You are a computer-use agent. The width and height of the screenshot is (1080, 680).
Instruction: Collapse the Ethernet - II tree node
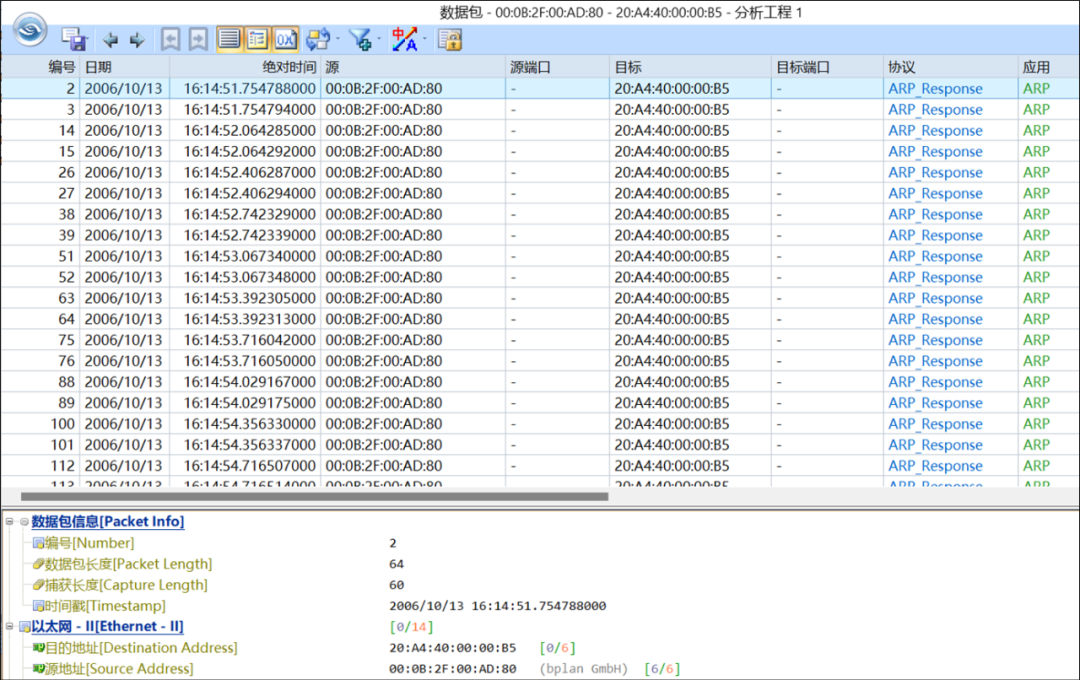(9, 627)
